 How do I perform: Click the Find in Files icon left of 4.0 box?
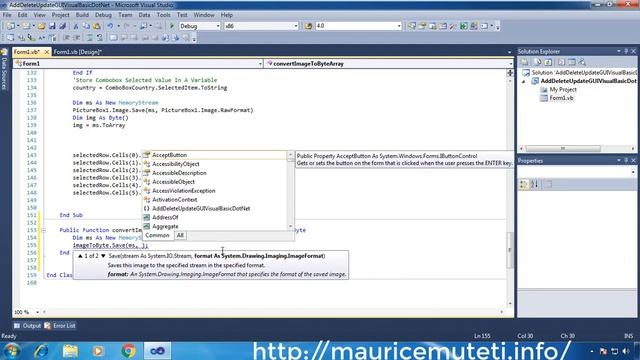point(309,26)
